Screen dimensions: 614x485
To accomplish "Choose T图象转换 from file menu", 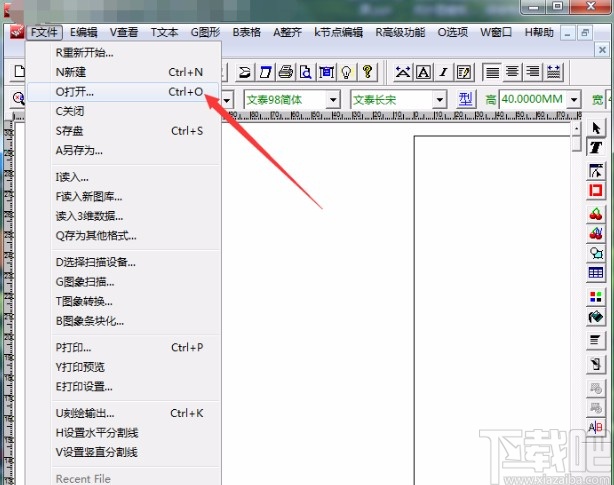I will [x=124, y=301].
